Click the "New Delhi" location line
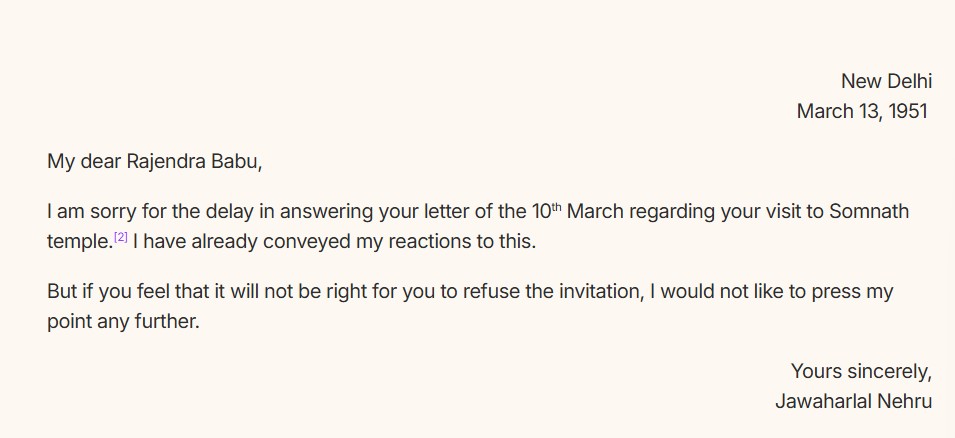955x438 pixels. coord(886,81)
